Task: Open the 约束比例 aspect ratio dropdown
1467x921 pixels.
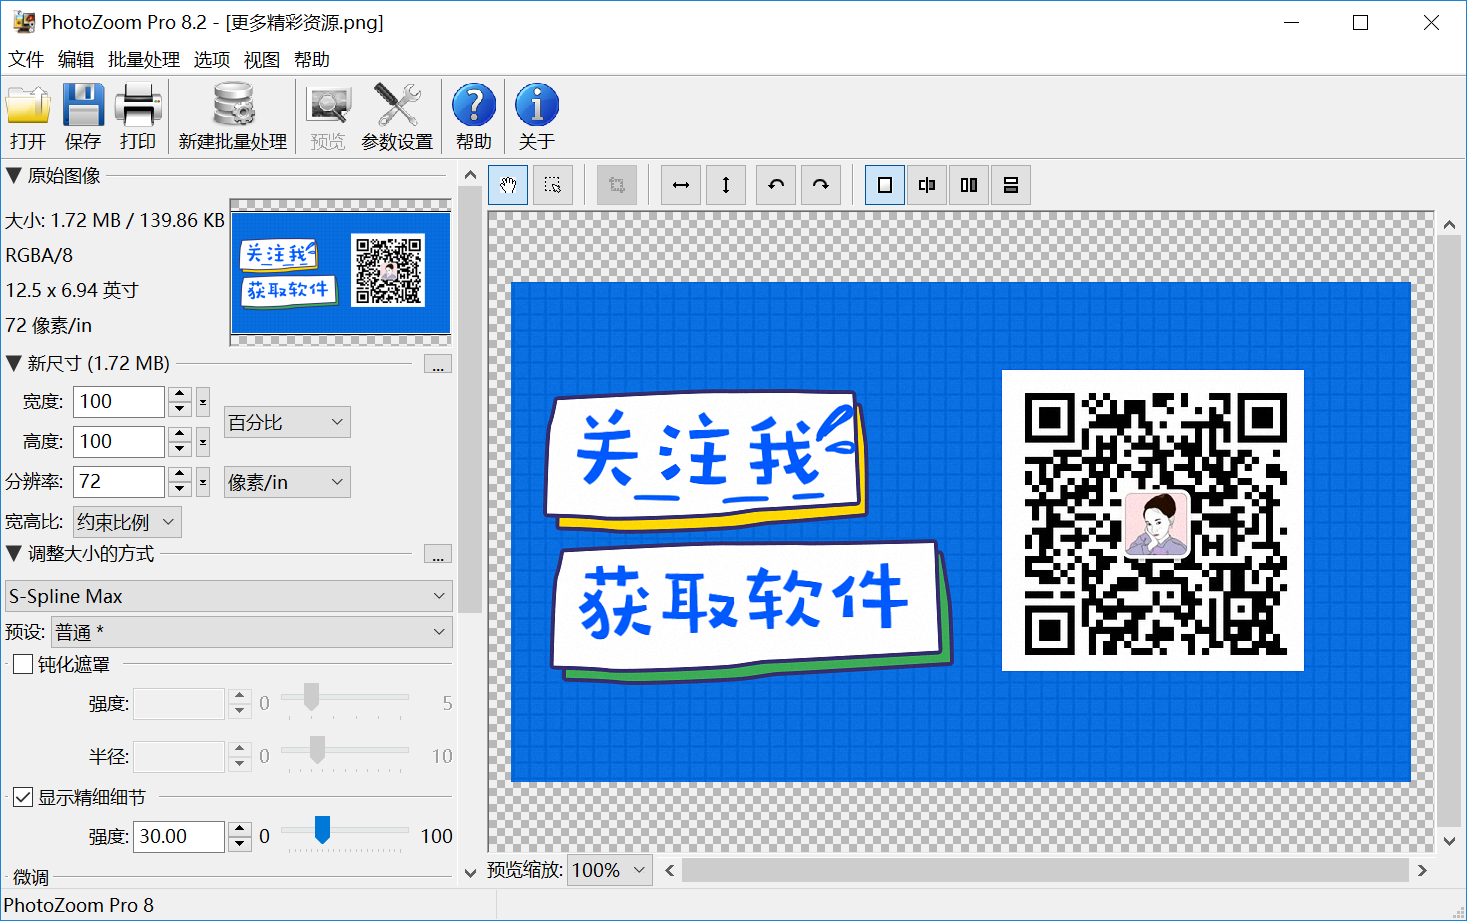Action: 127,522
